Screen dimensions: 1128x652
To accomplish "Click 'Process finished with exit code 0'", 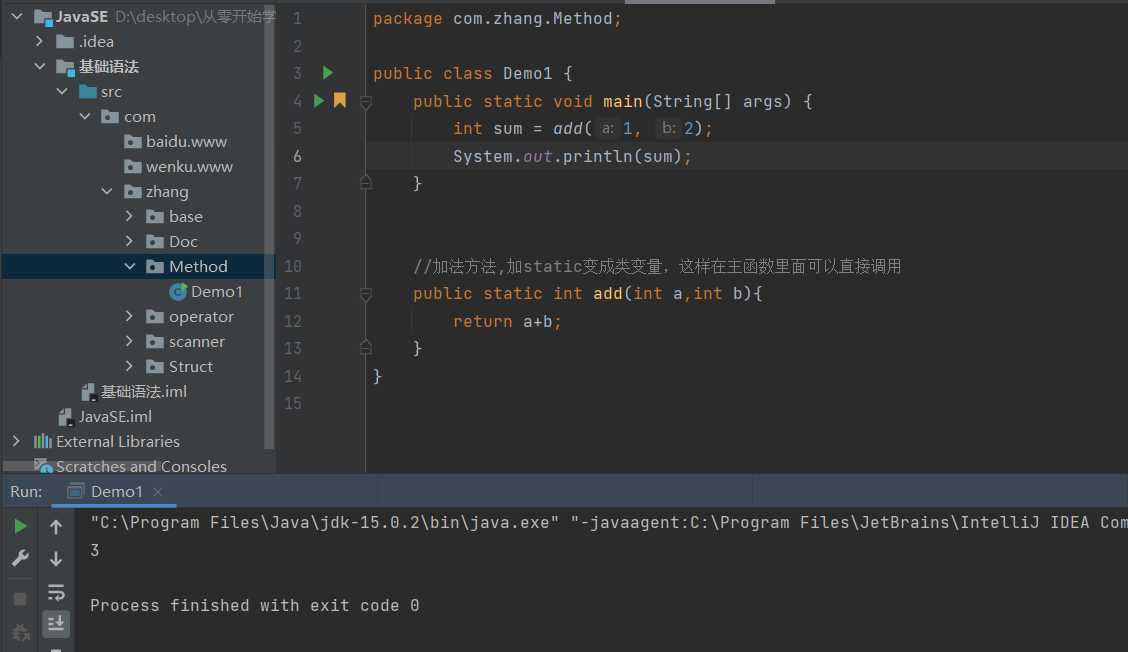I will pyautogui.click(x=255, y=605).
